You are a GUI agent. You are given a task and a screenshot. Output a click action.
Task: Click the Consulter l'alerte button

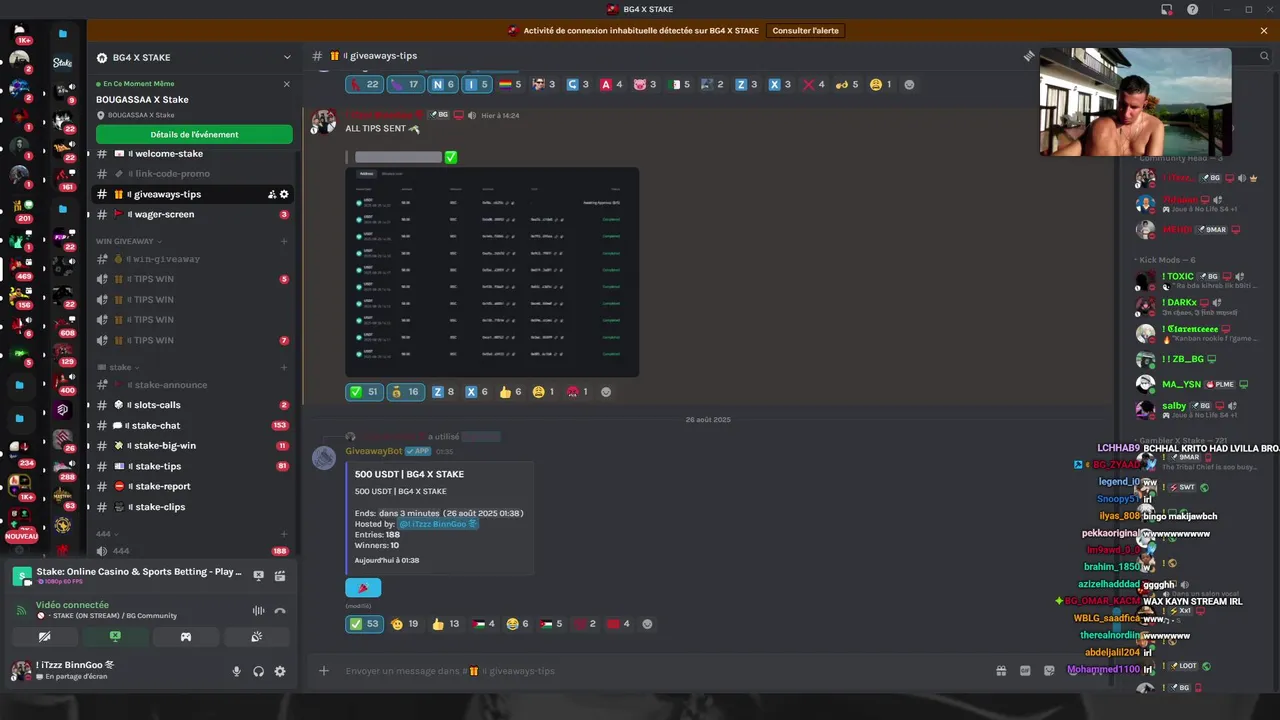[806, 31]
